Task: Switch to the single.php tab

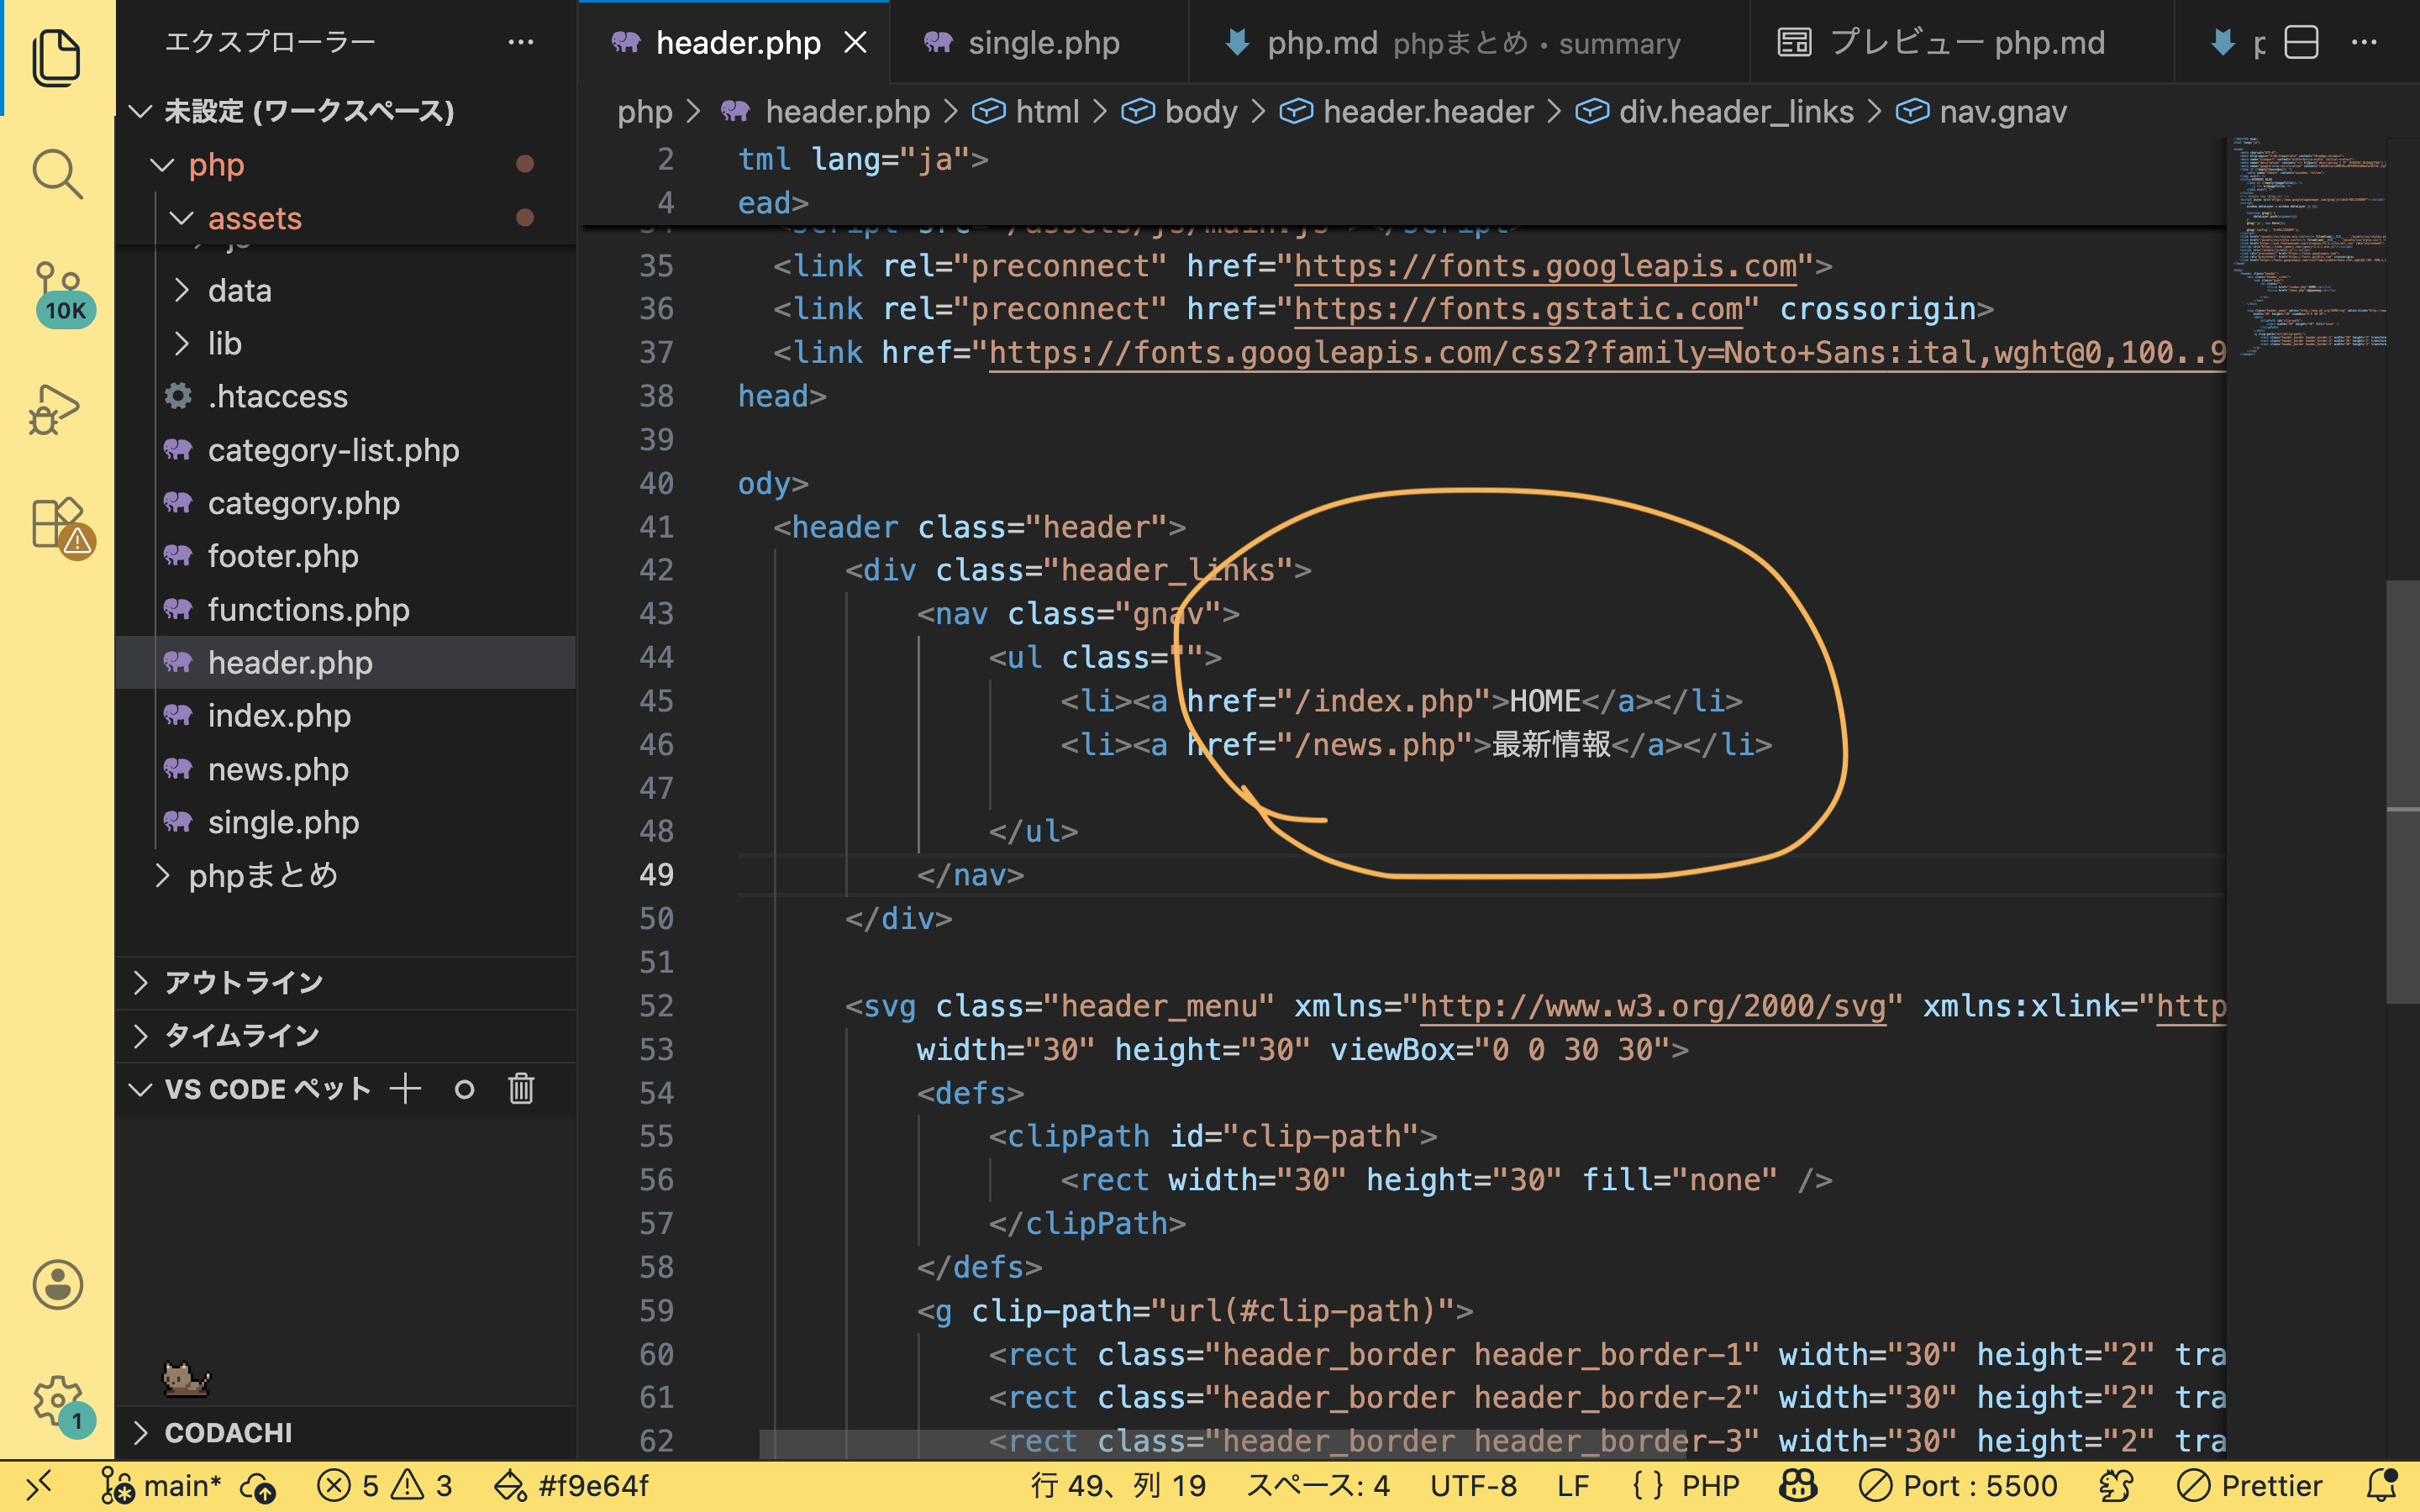Action: 1038,43
